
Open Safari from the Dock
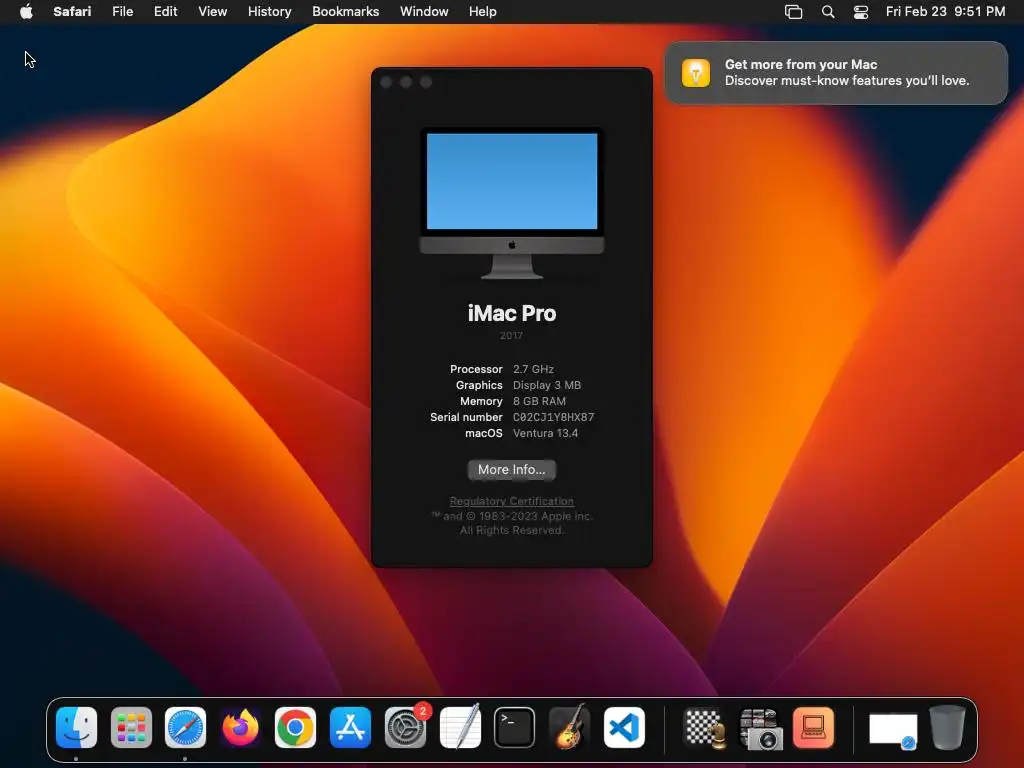pyautogui.click(x=185, y=728)
